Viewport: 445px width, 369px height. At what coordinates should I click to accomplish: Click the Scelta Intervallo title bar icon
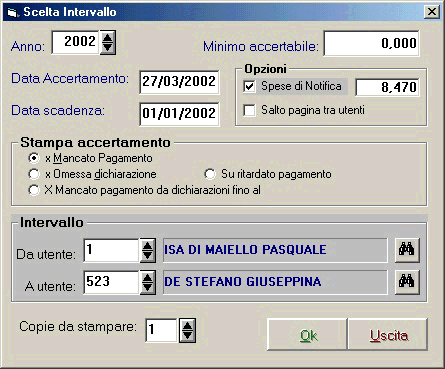click(12, 12)
